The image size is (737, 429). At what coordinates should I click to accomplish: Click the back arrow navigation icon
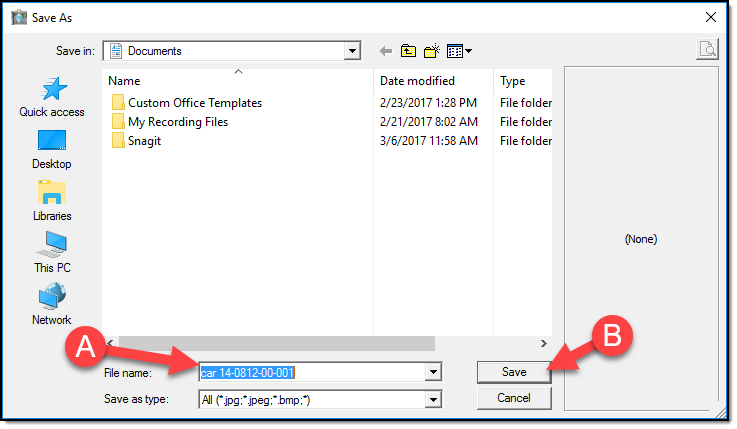385,51
